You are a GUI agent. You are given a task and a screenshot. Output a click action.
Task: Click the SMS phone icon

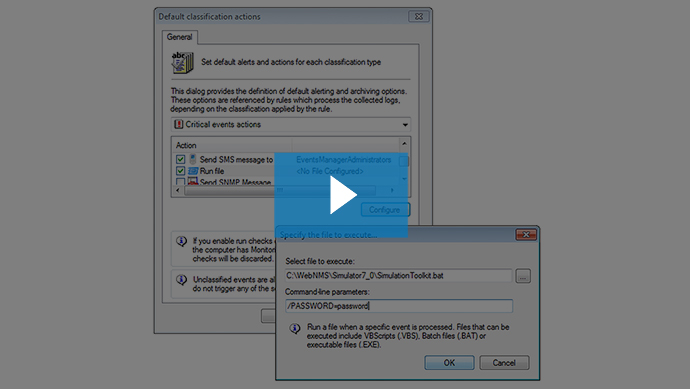point(193,159)
